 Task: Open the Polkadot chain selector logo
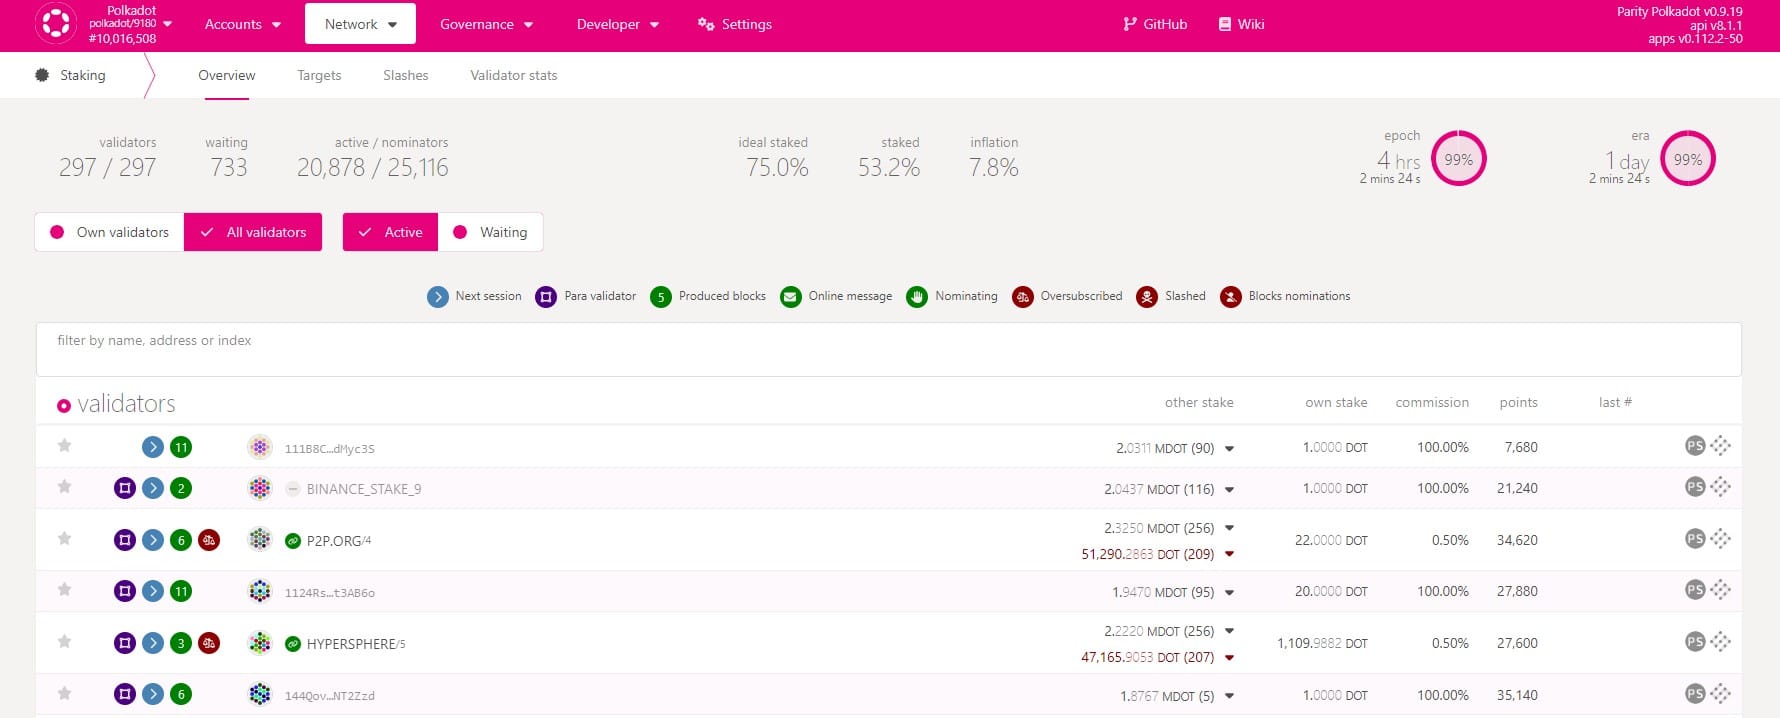click(x=56, y=24)
